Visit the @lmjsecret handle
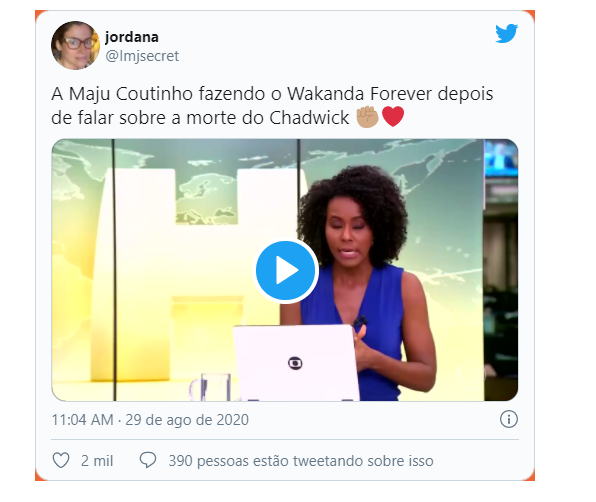This screenshot has height=502, width=596. (142, 56)
